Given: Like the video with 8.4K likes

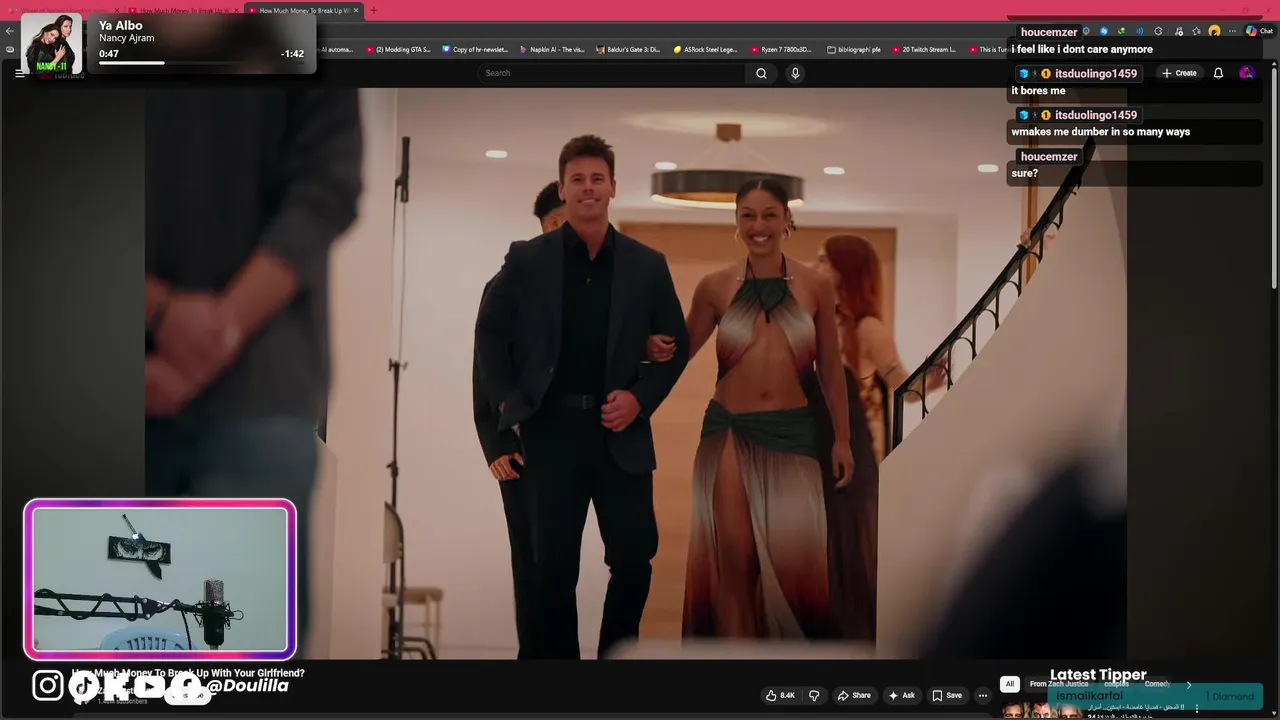Looking at the screenshot, I should pyautogui.click(x=780, y=695).
